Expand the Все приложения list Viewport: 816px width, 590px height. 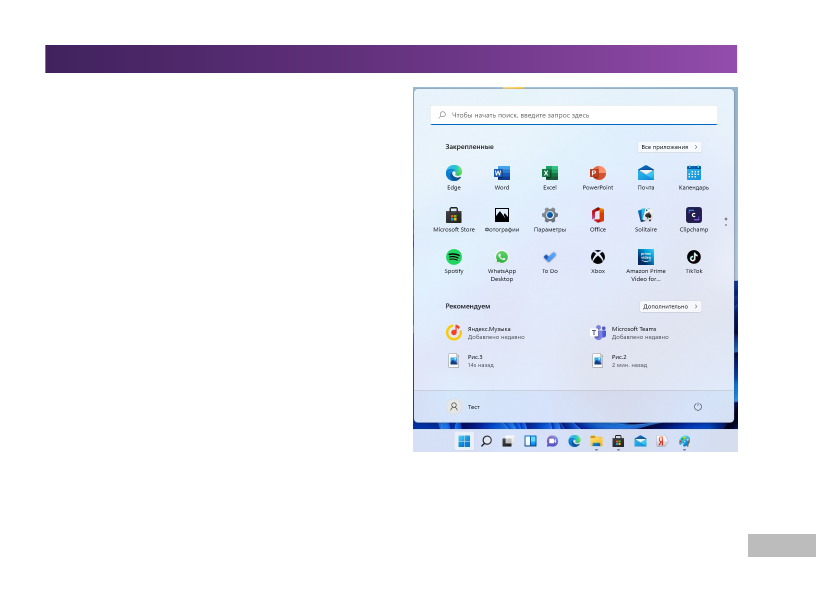coord(669,147)
